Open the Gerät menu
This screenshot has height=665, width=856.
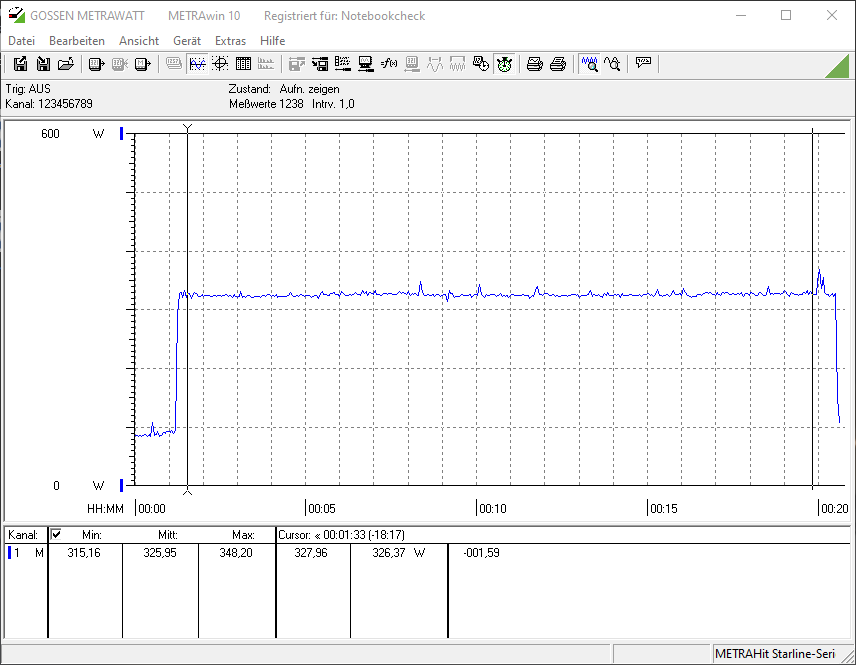187,41
